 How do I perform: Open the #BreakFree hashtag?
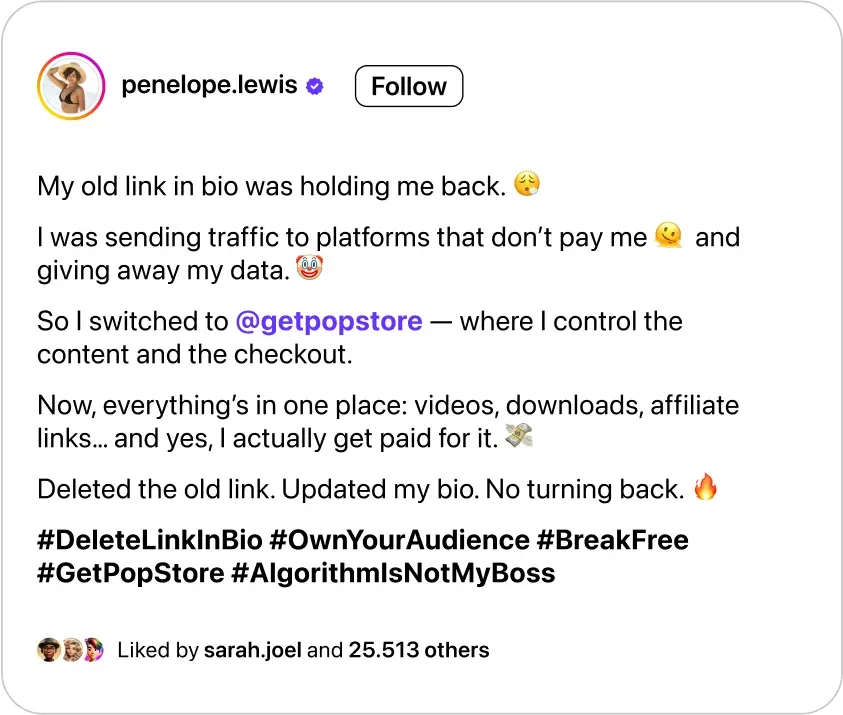coord(612,540)
